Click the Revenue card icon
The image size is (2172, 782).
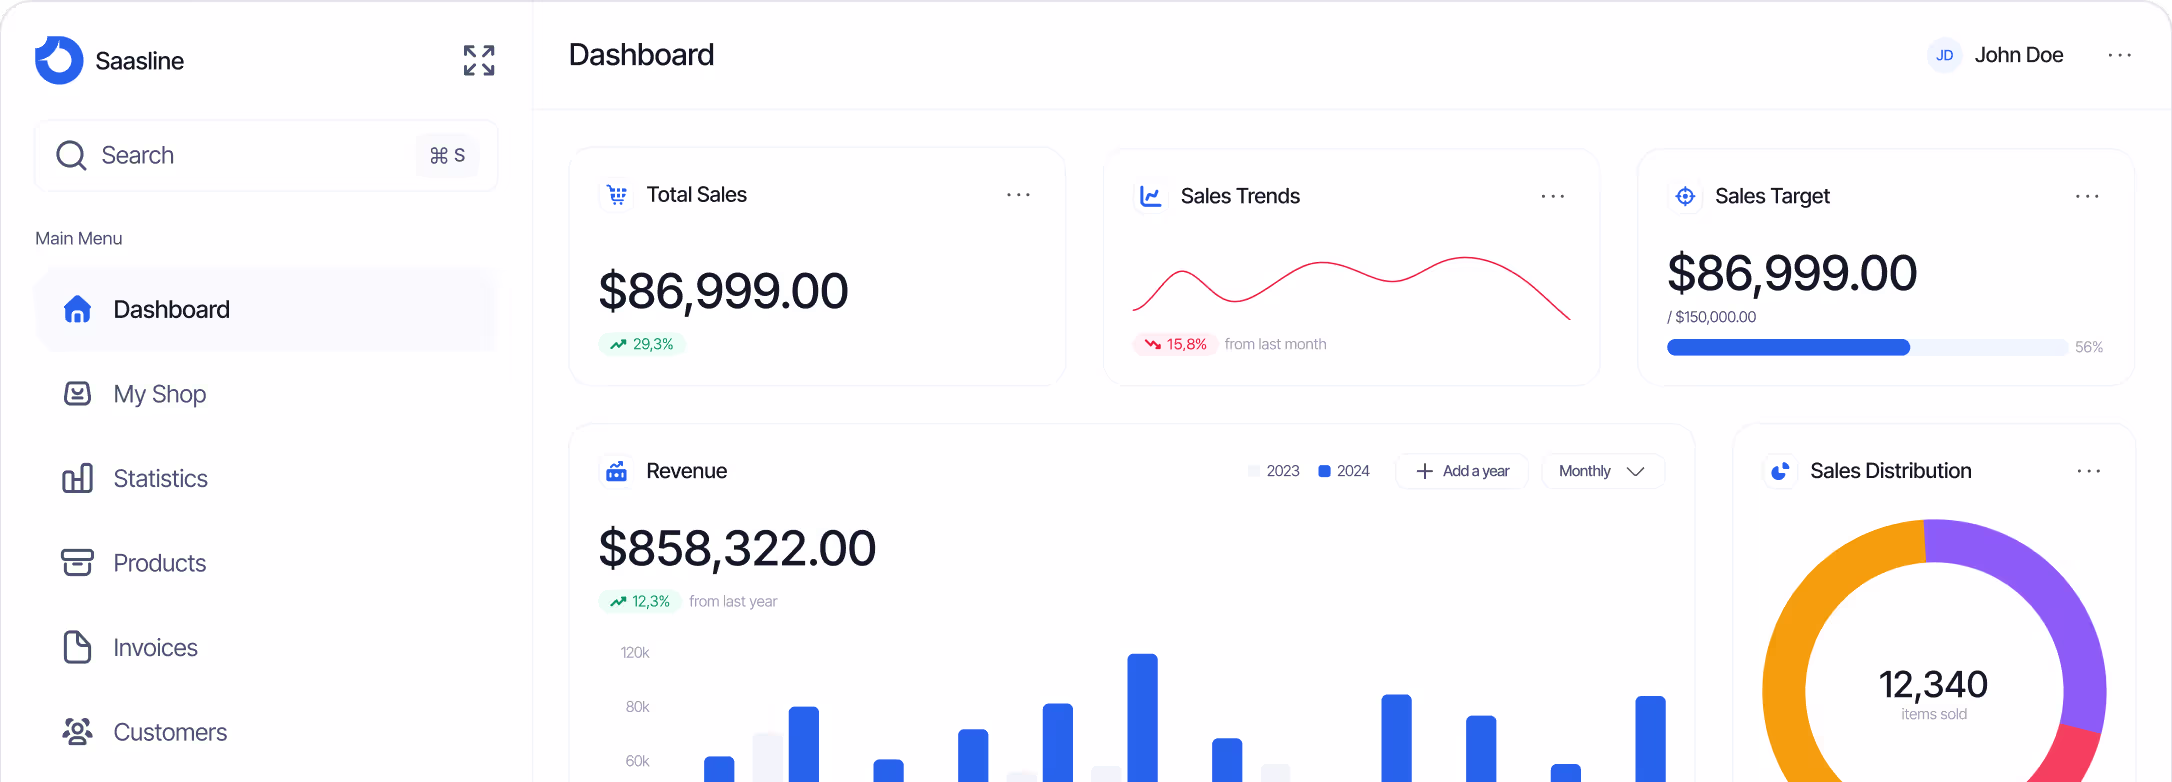tap(617, 471)
